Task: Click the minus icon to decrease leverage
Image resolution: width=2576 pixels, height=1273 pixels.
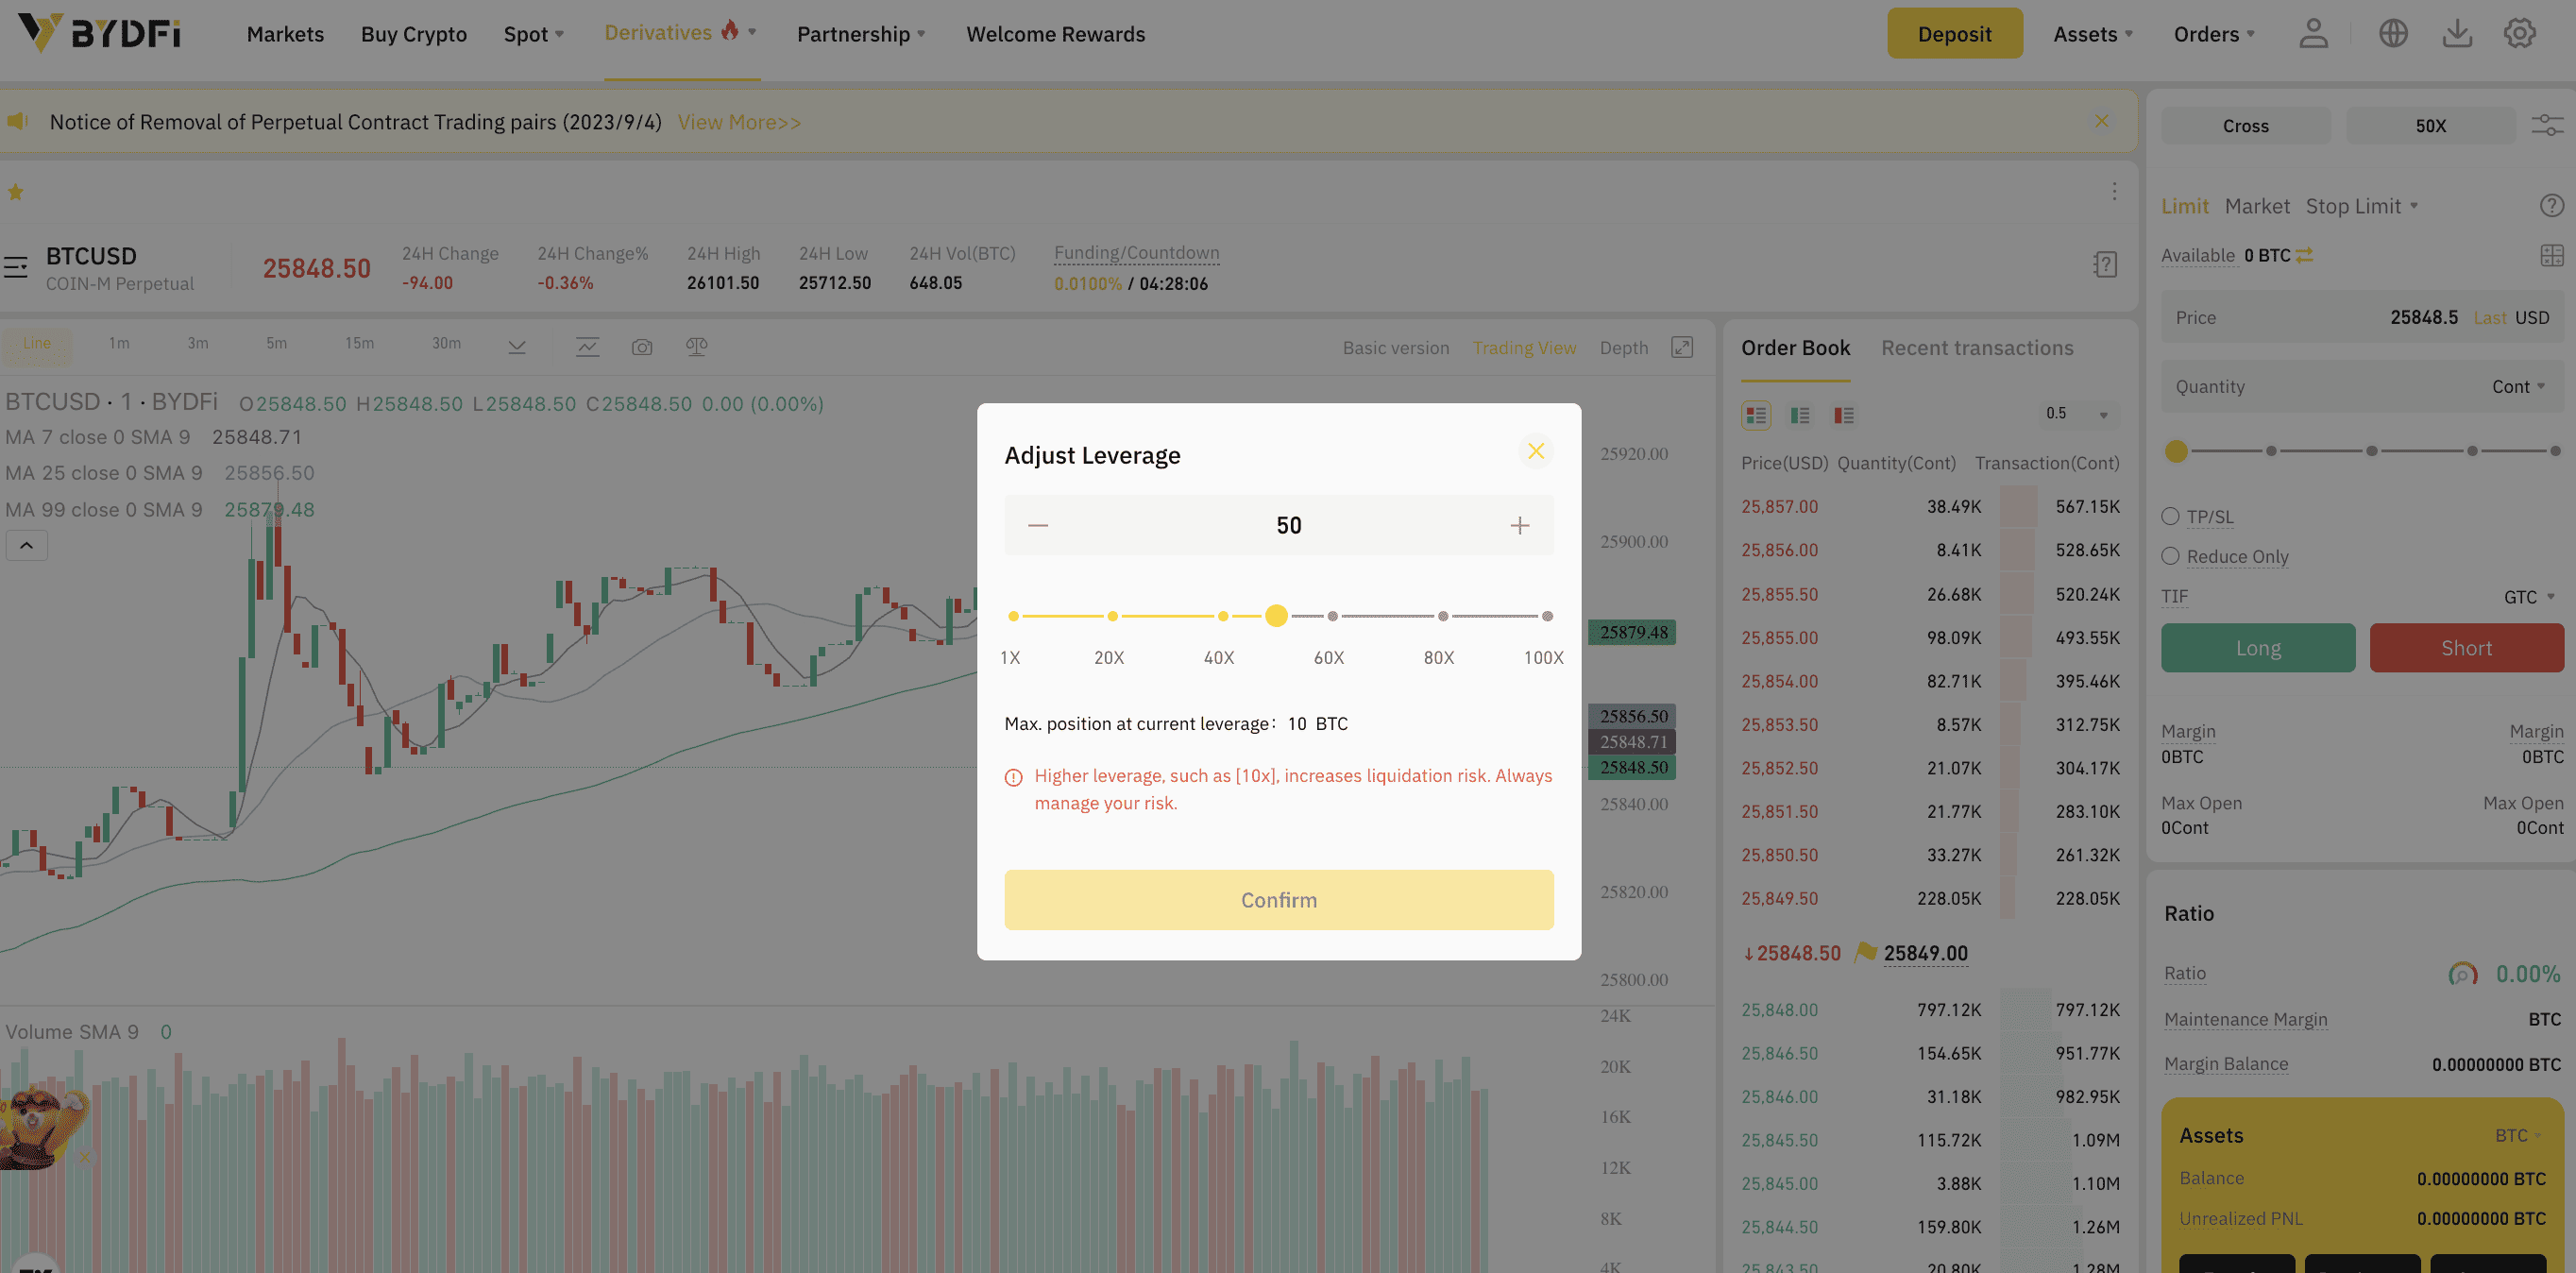Action: pos(1038,526)
